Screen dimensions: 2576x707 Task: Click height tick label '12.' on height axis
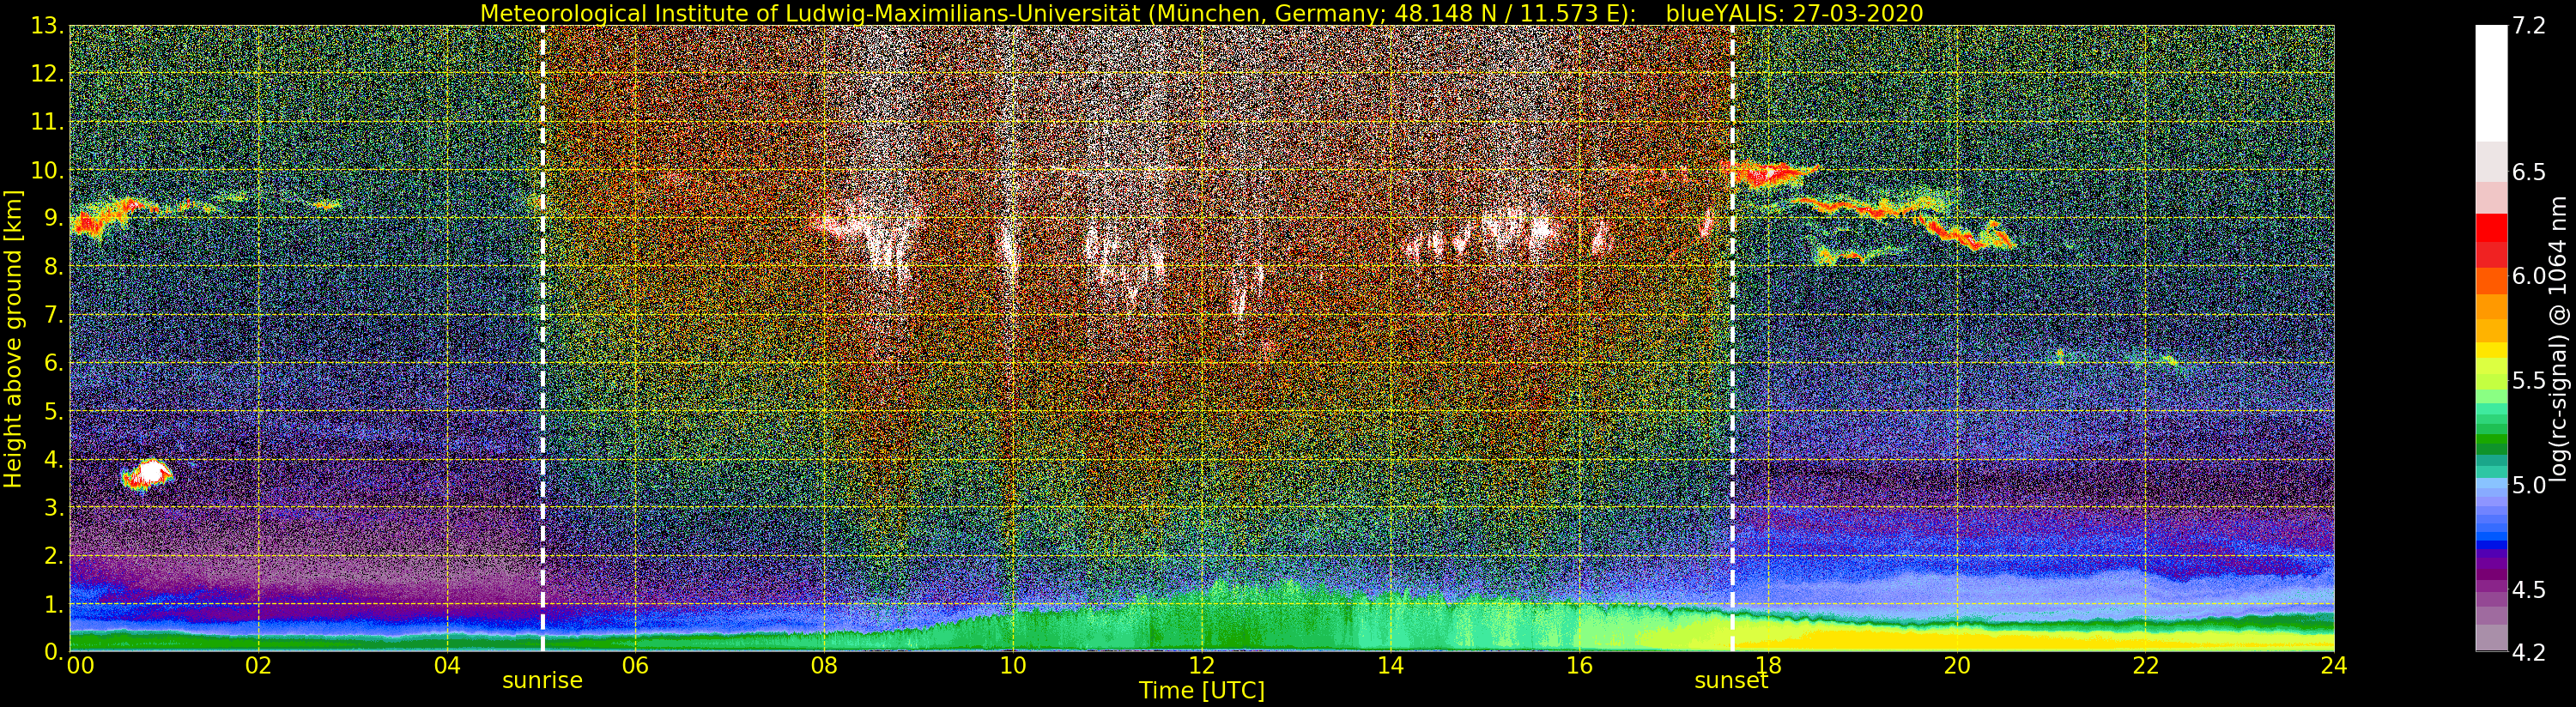click(48, 74)
